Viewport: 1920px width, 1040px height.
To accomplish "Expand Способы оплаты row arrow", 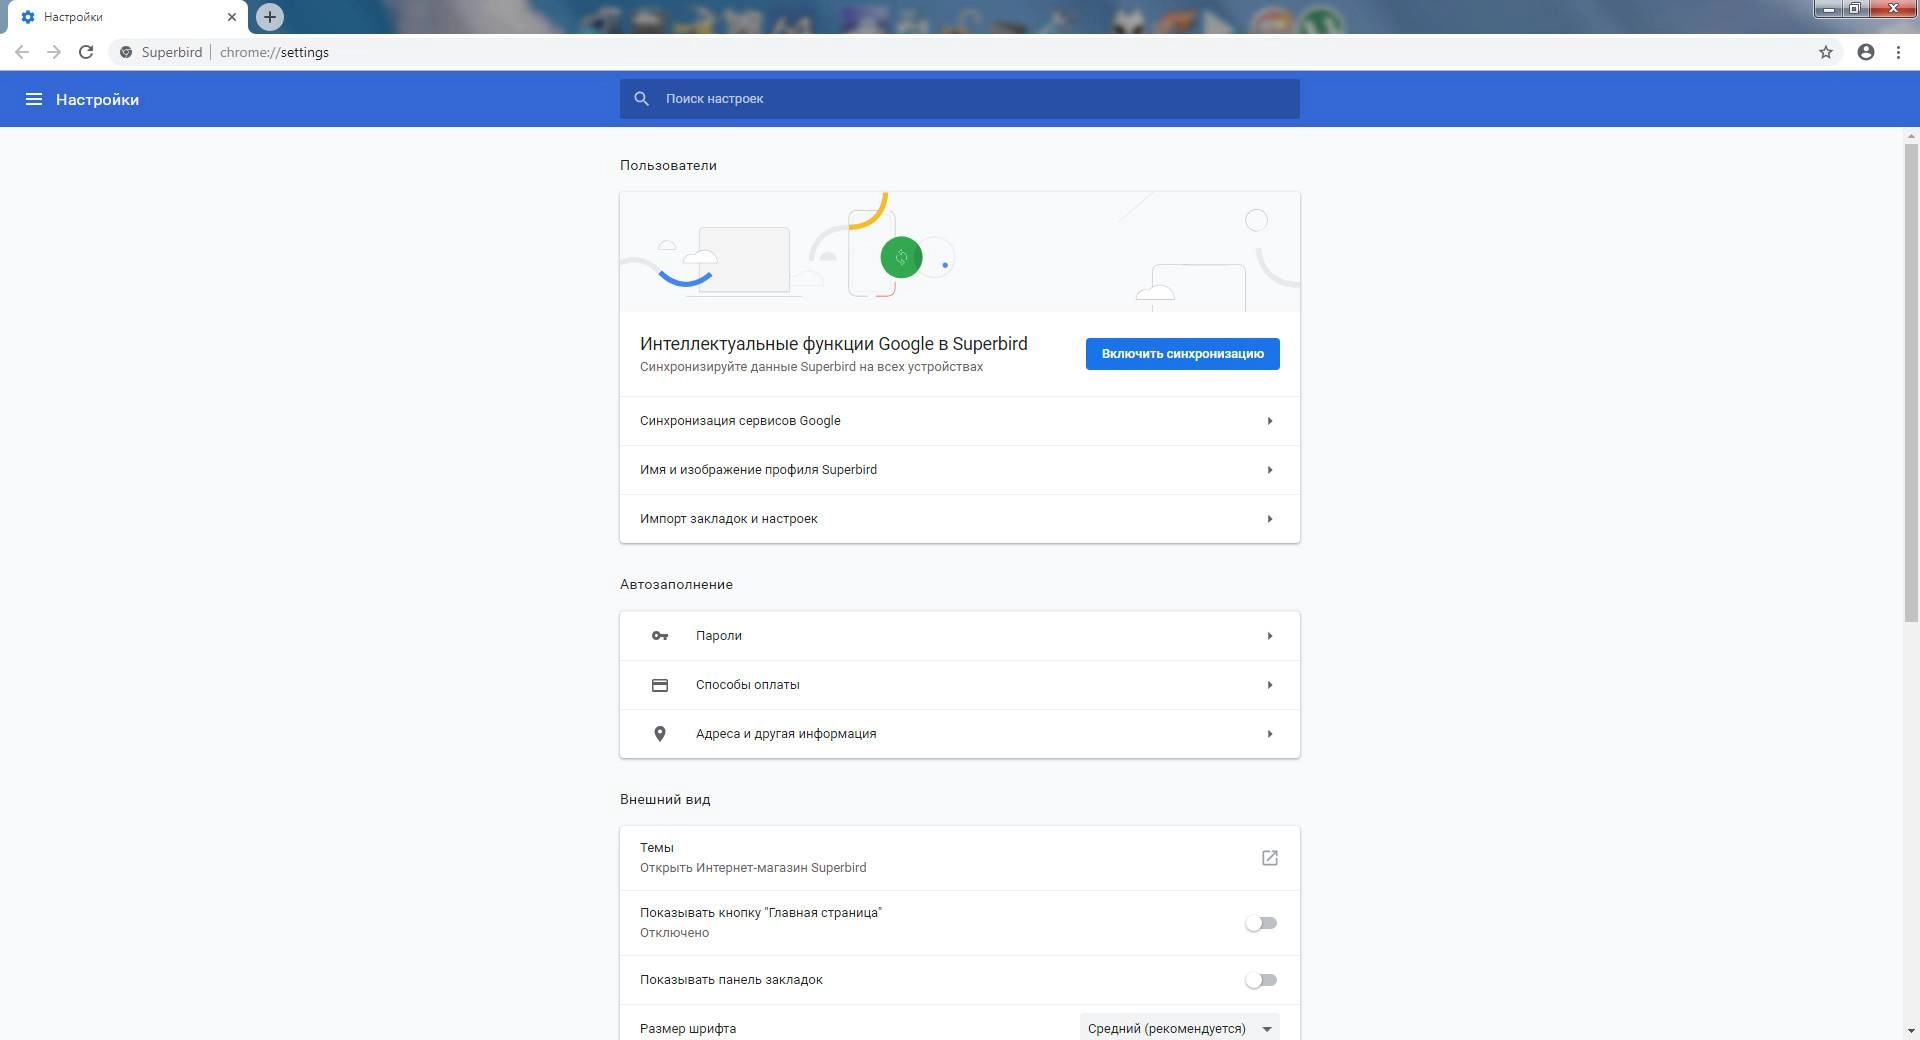I will (x=1270, y=685).
